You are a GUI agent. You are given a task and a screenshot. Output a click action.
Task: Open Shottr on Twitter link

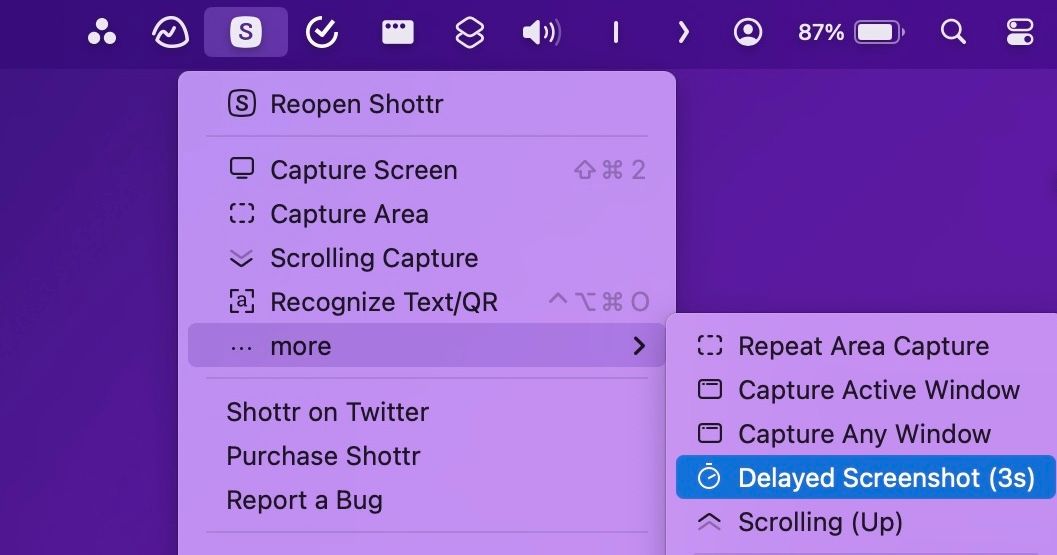(x=327, y=412)
